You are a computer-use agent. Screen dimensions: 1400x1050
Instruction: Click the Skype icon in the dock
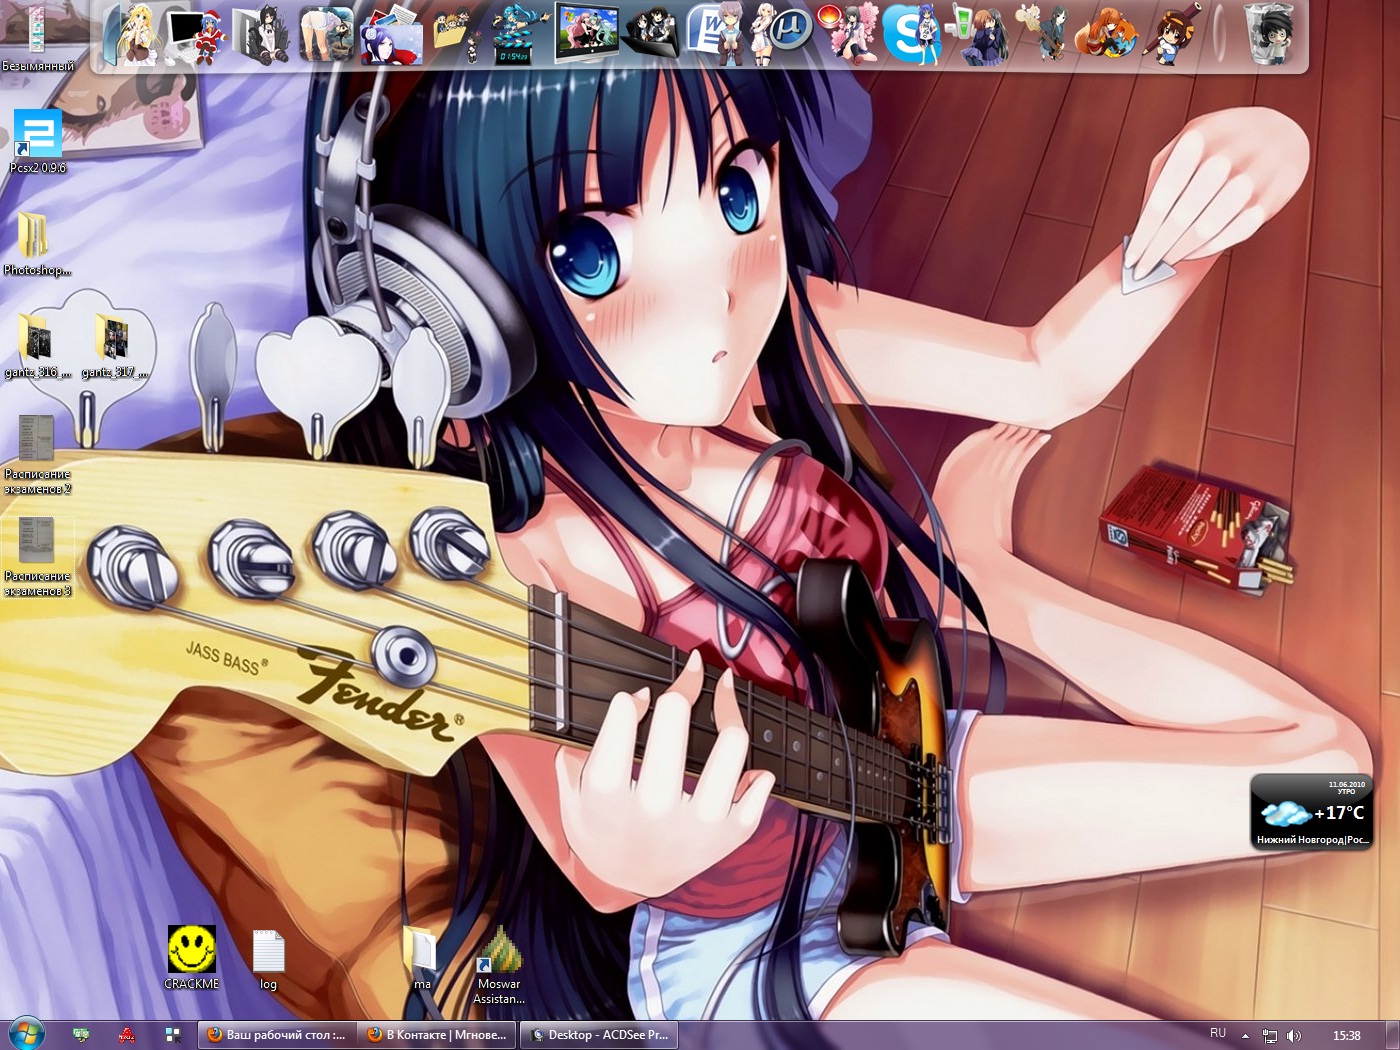pos(913,34)
